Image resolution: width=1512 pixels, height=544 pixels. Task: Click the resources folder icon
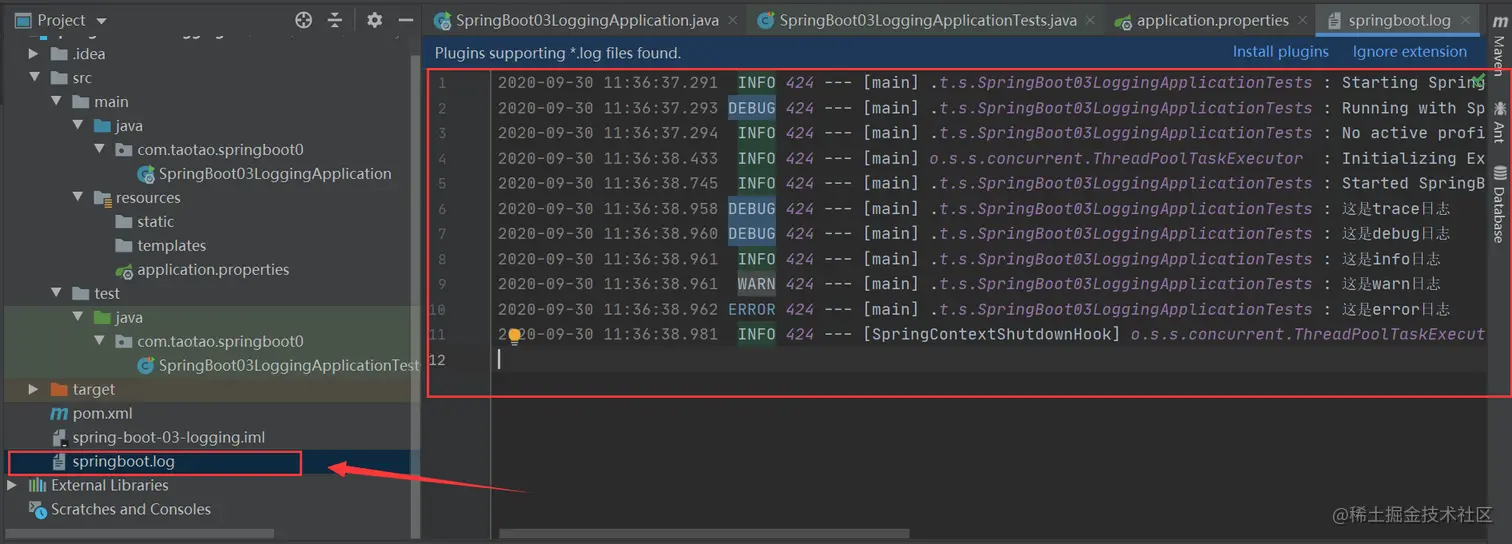[x=103, y=197]
